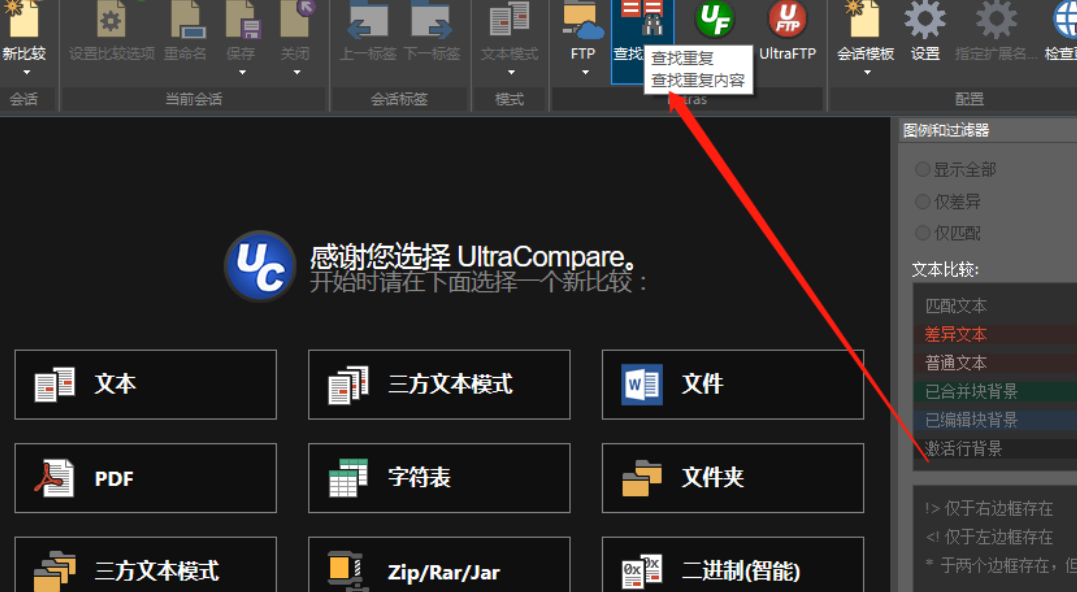This screenshot has height=592, width=1077.
Task: Click the 仅于右边框存在 legend entry
Action: click(989, 508)
